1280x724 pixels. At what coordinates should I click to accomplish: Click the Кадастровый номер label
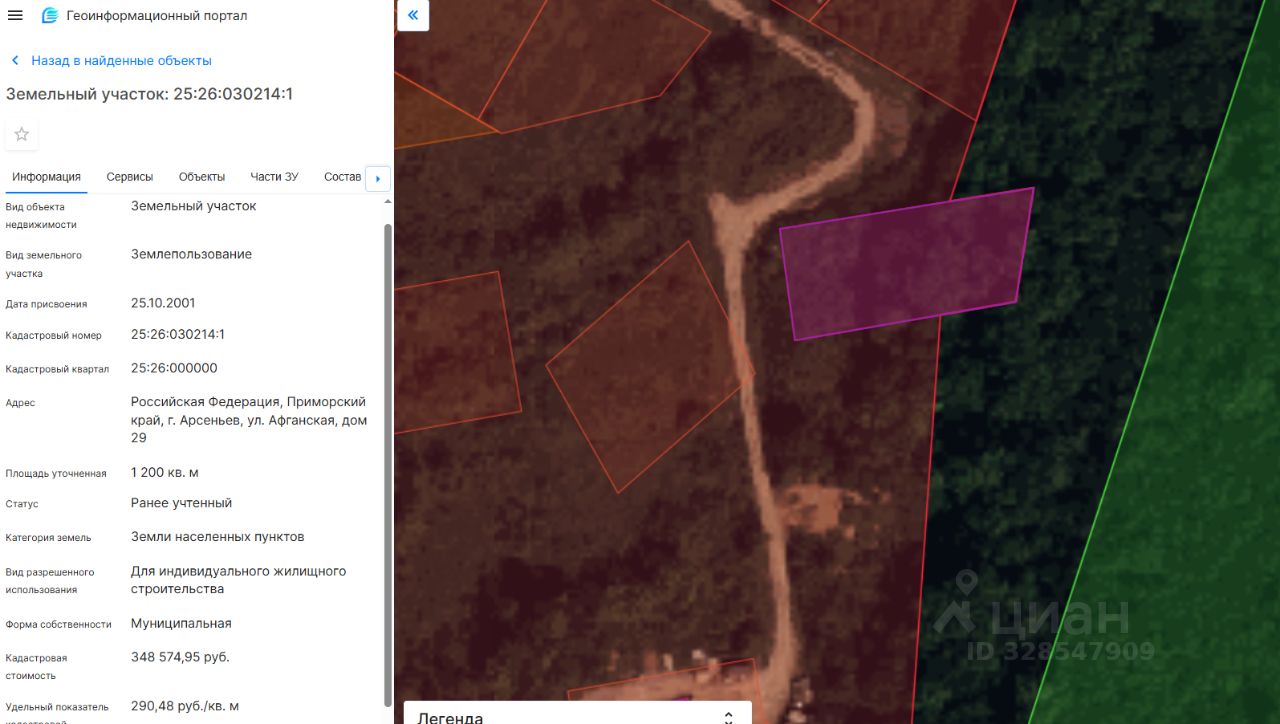[53, 336]
